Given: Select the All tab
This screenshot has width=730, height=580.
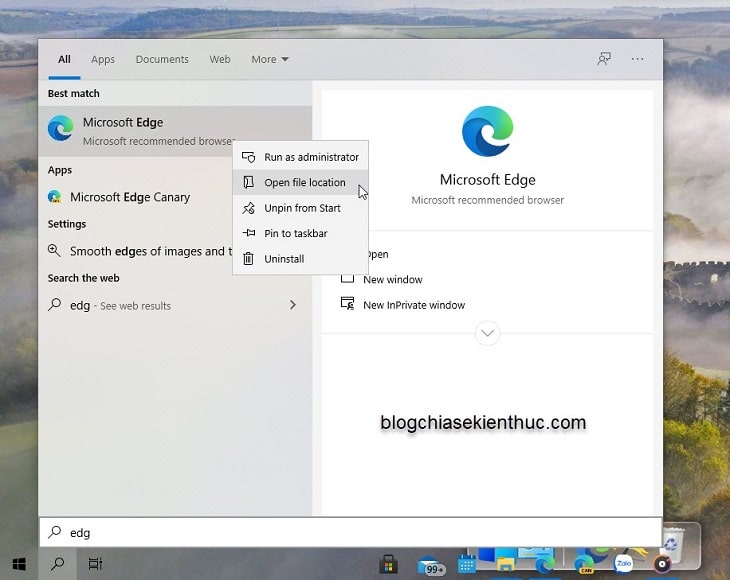Looking at the screenshot, I should tap(64, 59).
